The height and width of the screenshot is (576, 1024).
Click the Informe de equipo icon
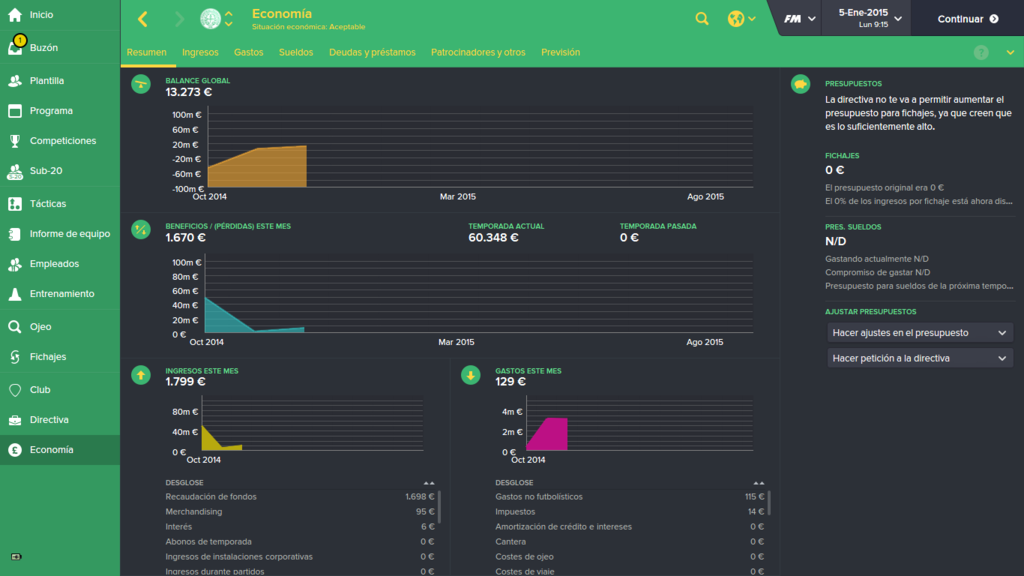[x=15, y=234]
